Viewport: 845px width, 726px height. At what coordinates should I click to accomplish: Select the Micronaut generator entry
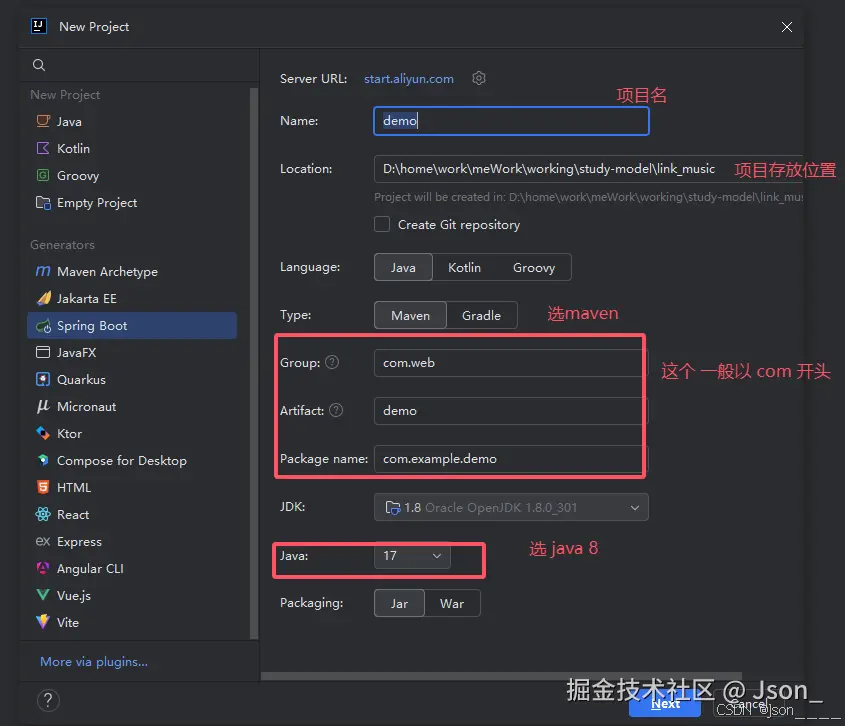131,406
